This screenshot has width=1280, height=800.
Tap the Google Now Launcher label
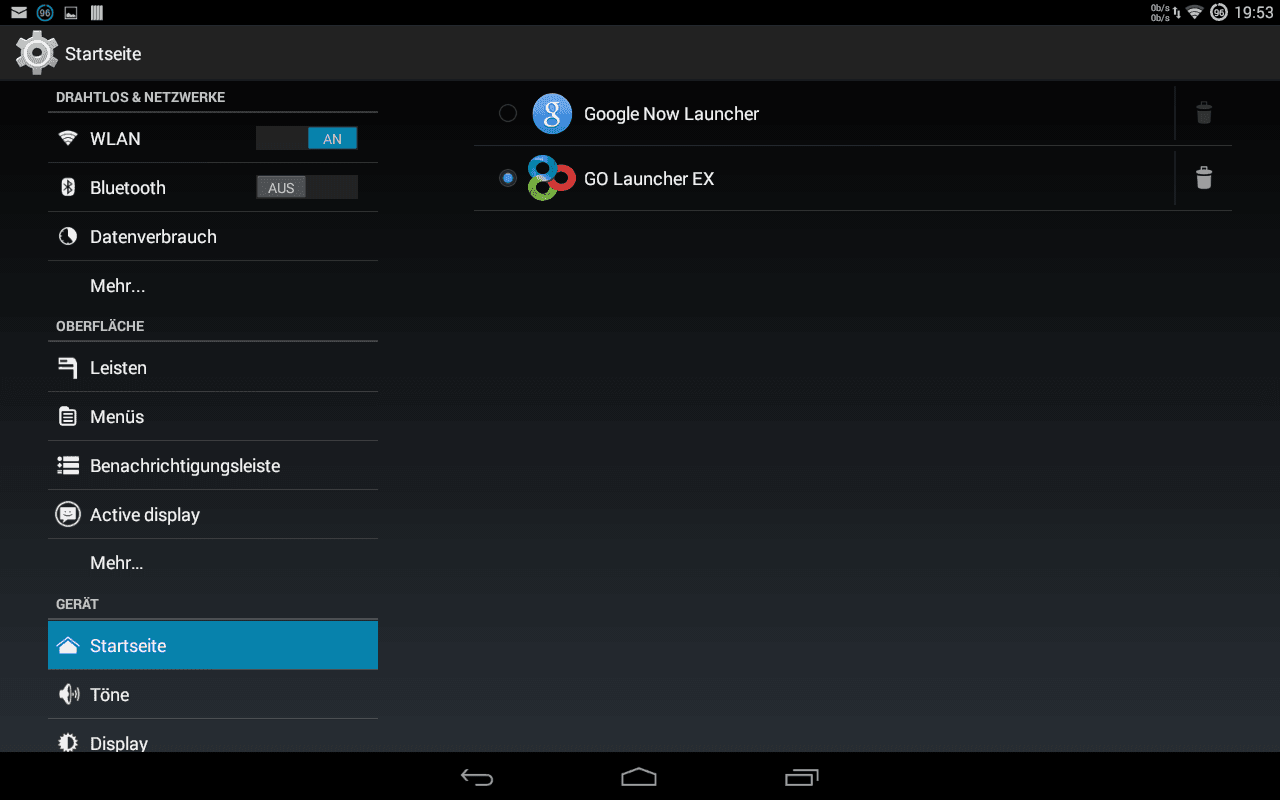click(x=671, y=114)
